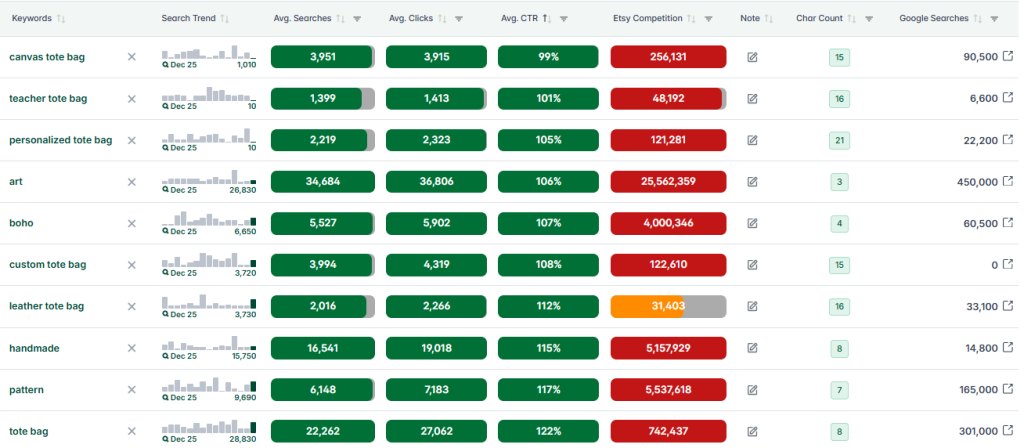The width and height of the screenshot is (1024, 448).
Task: Edit note for 'teacher tote bag'
Action: [752, 99]
